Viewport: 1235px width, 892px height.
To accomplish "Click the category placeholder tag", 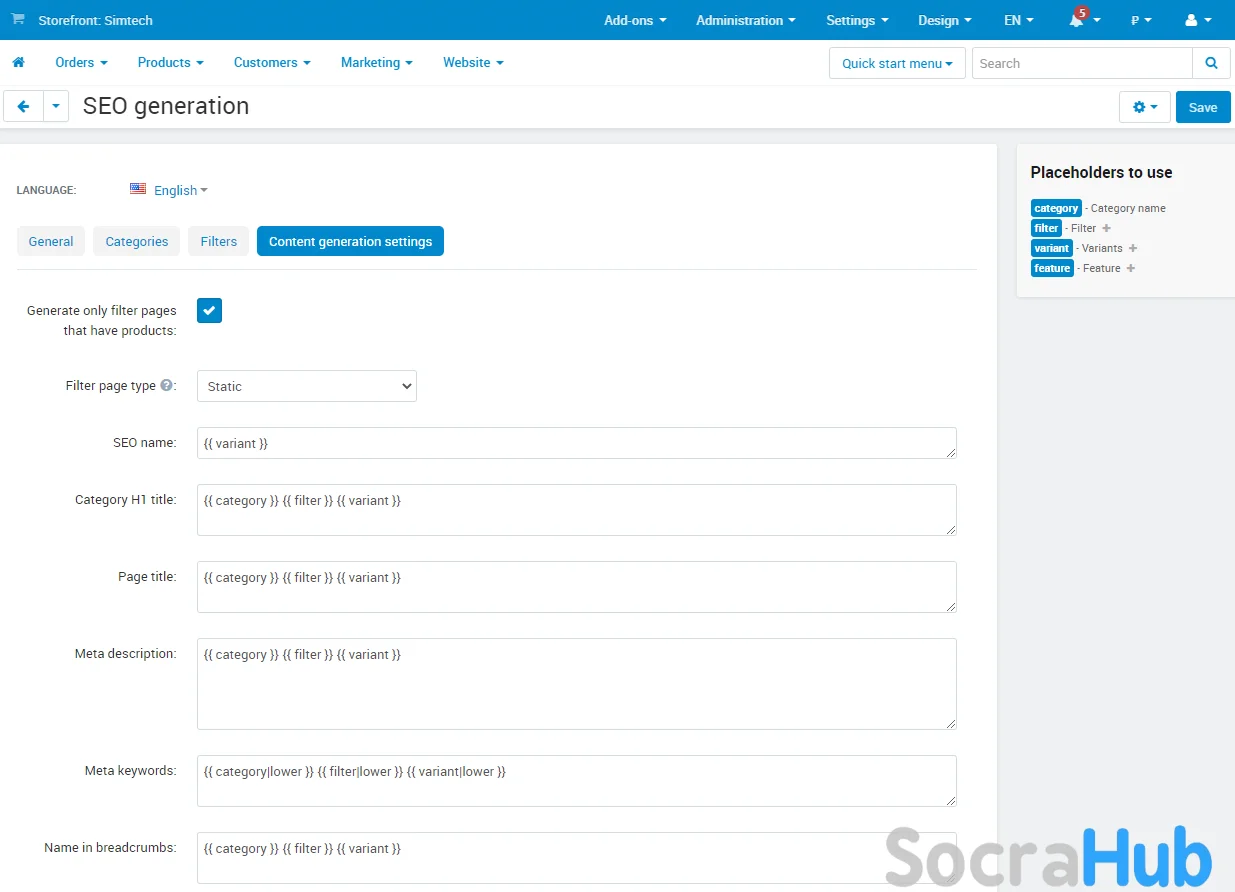I will (x=1056, y=208).
